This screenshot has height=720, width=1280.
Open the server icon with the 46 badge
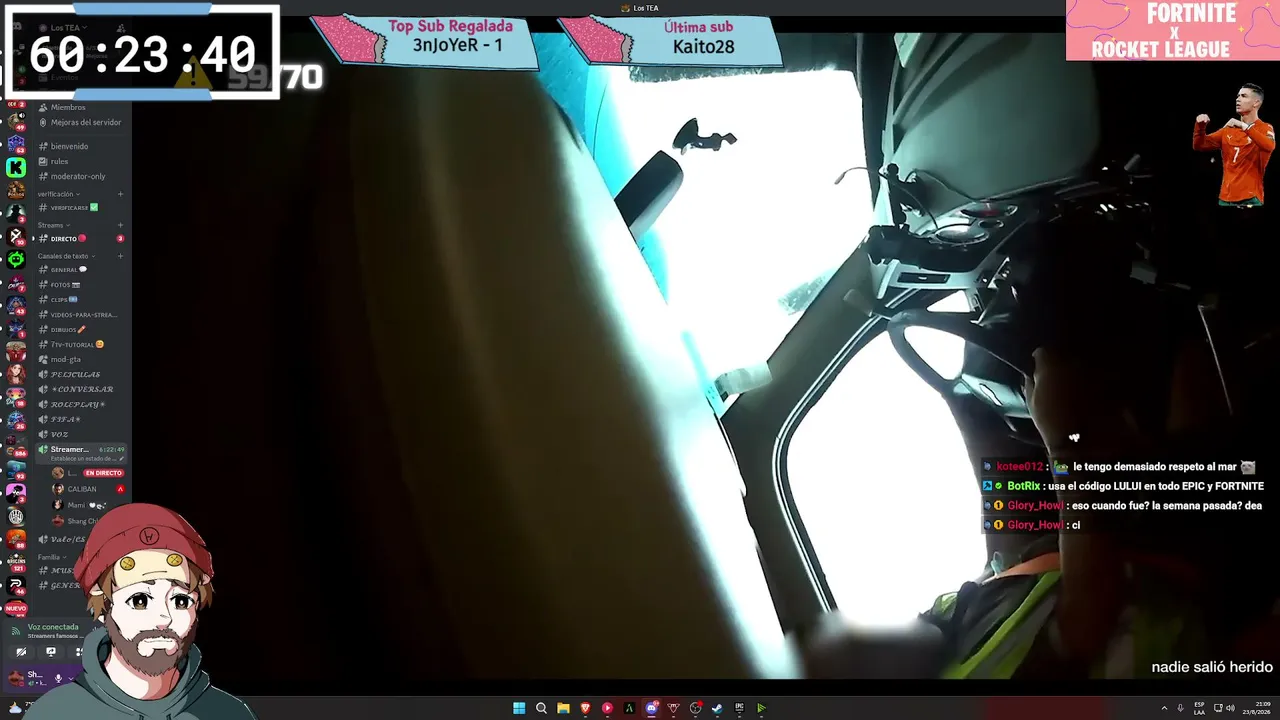click(x=16, y=585)
